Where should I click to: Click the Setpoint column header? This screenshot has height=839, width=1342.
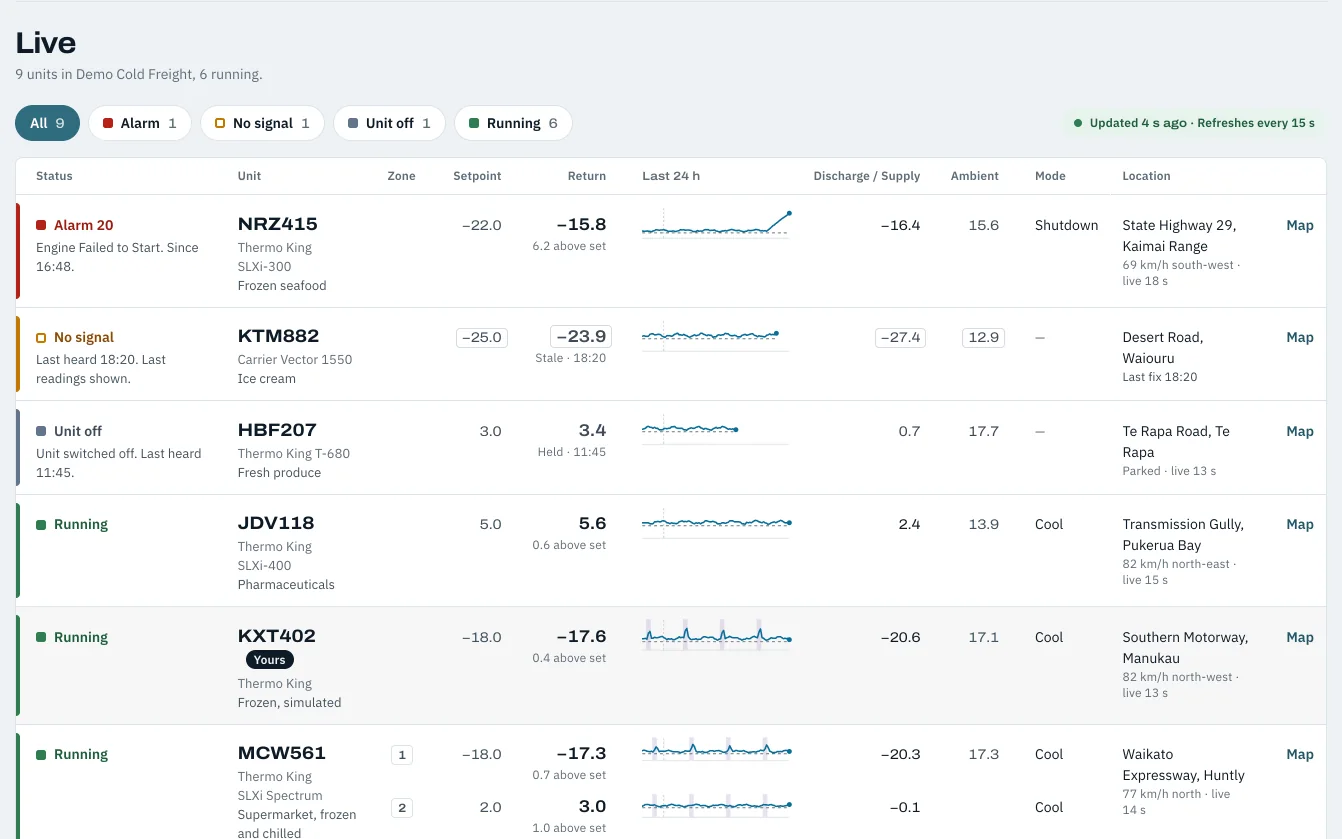coord(477,176)
